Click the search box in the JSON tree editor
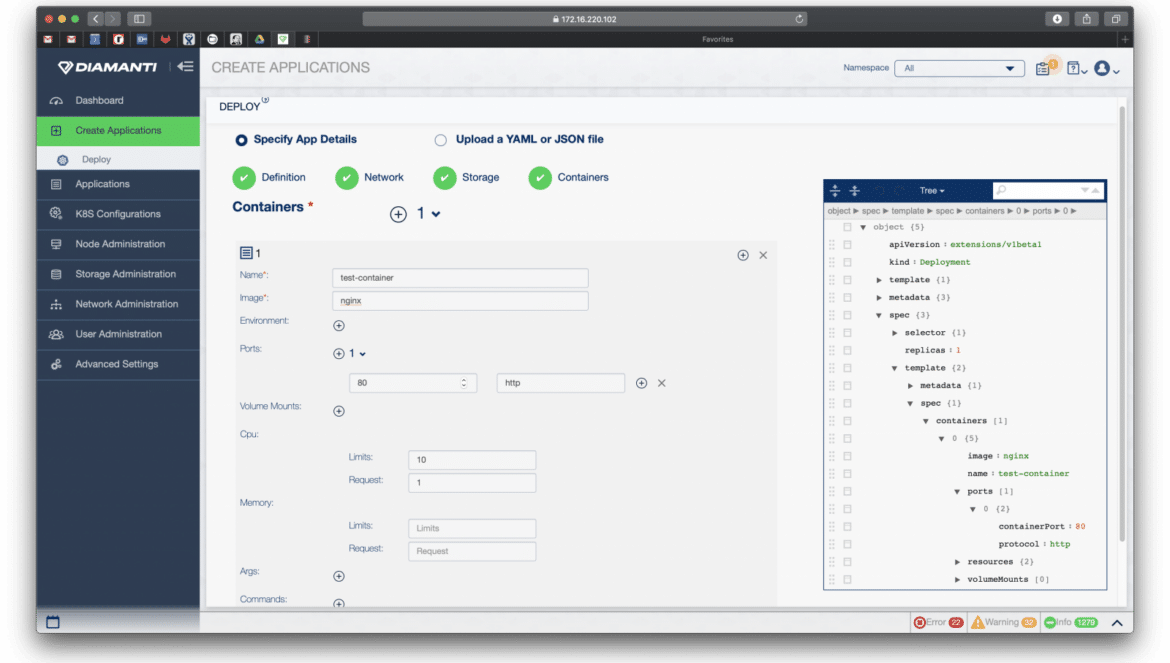1170x663 pixels. click(x=1048, y=191)
